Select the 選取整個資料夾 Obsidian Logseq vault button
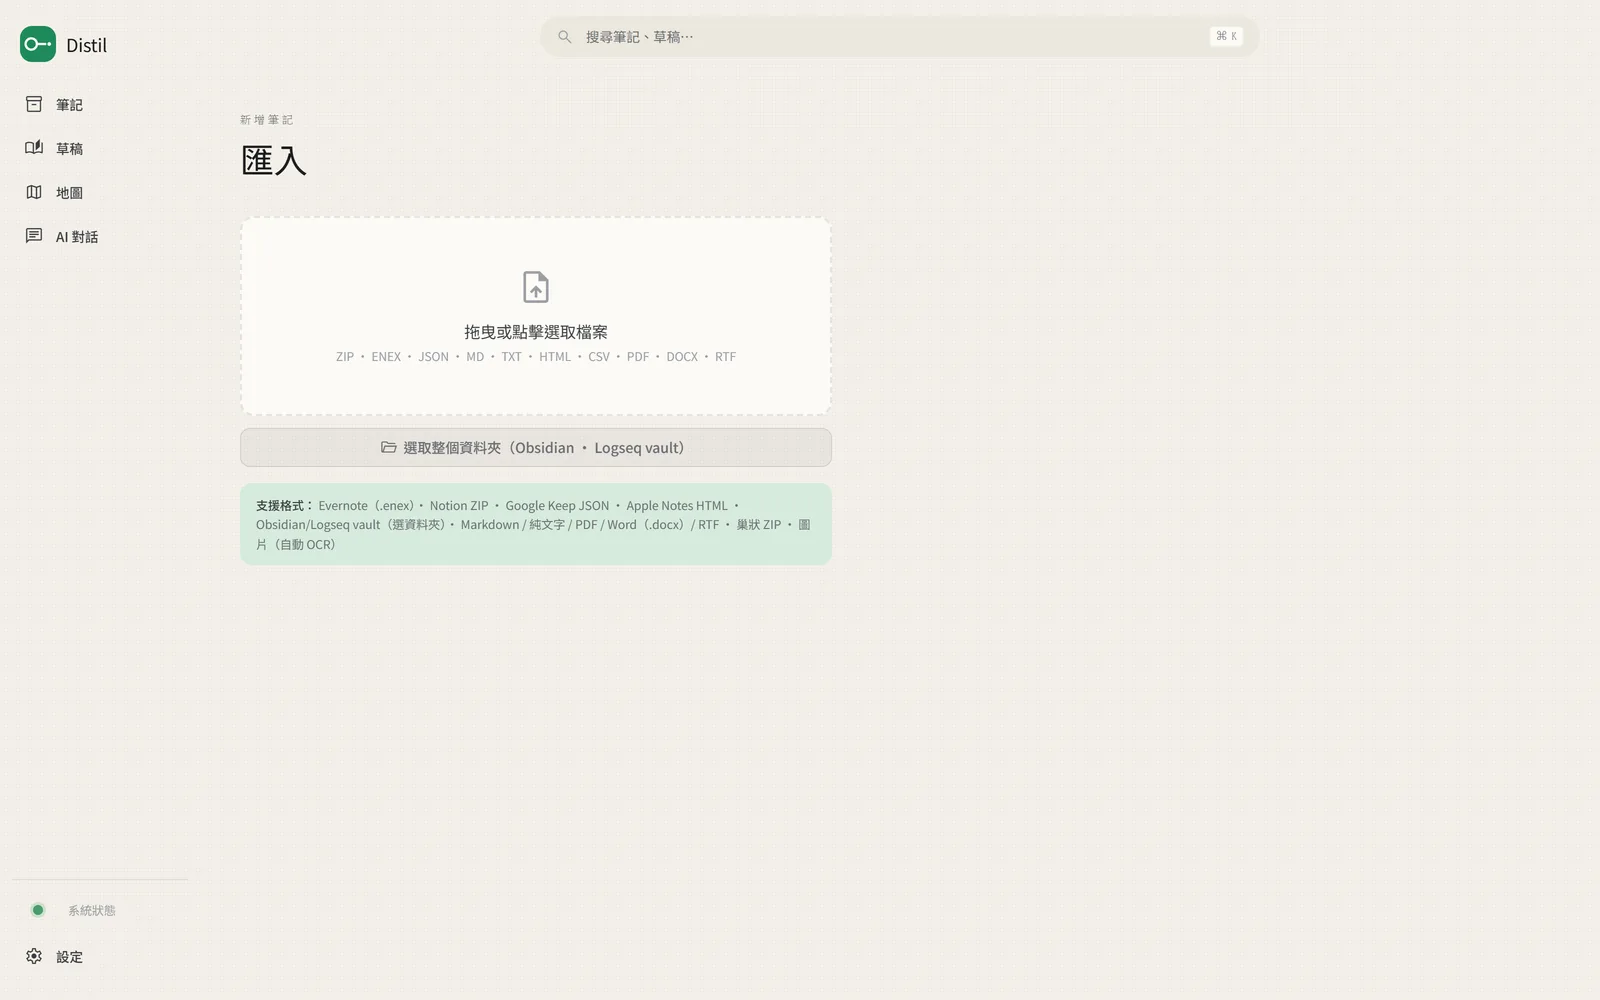The width and height of the screenshot is (1600, 1000). pos(536,448)
